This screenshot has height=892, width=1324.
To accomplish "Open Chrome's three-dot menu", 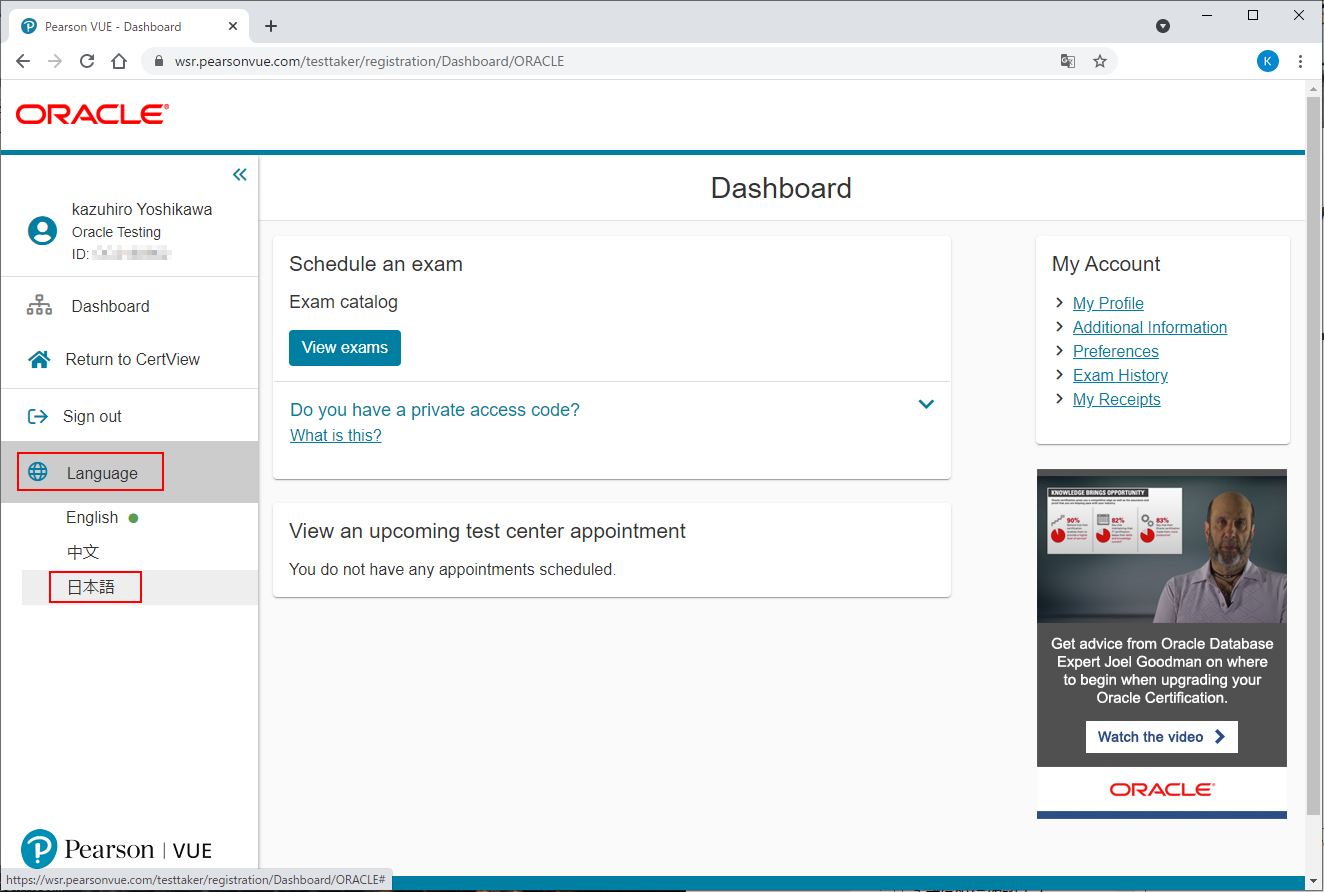I will point(1300,61).
